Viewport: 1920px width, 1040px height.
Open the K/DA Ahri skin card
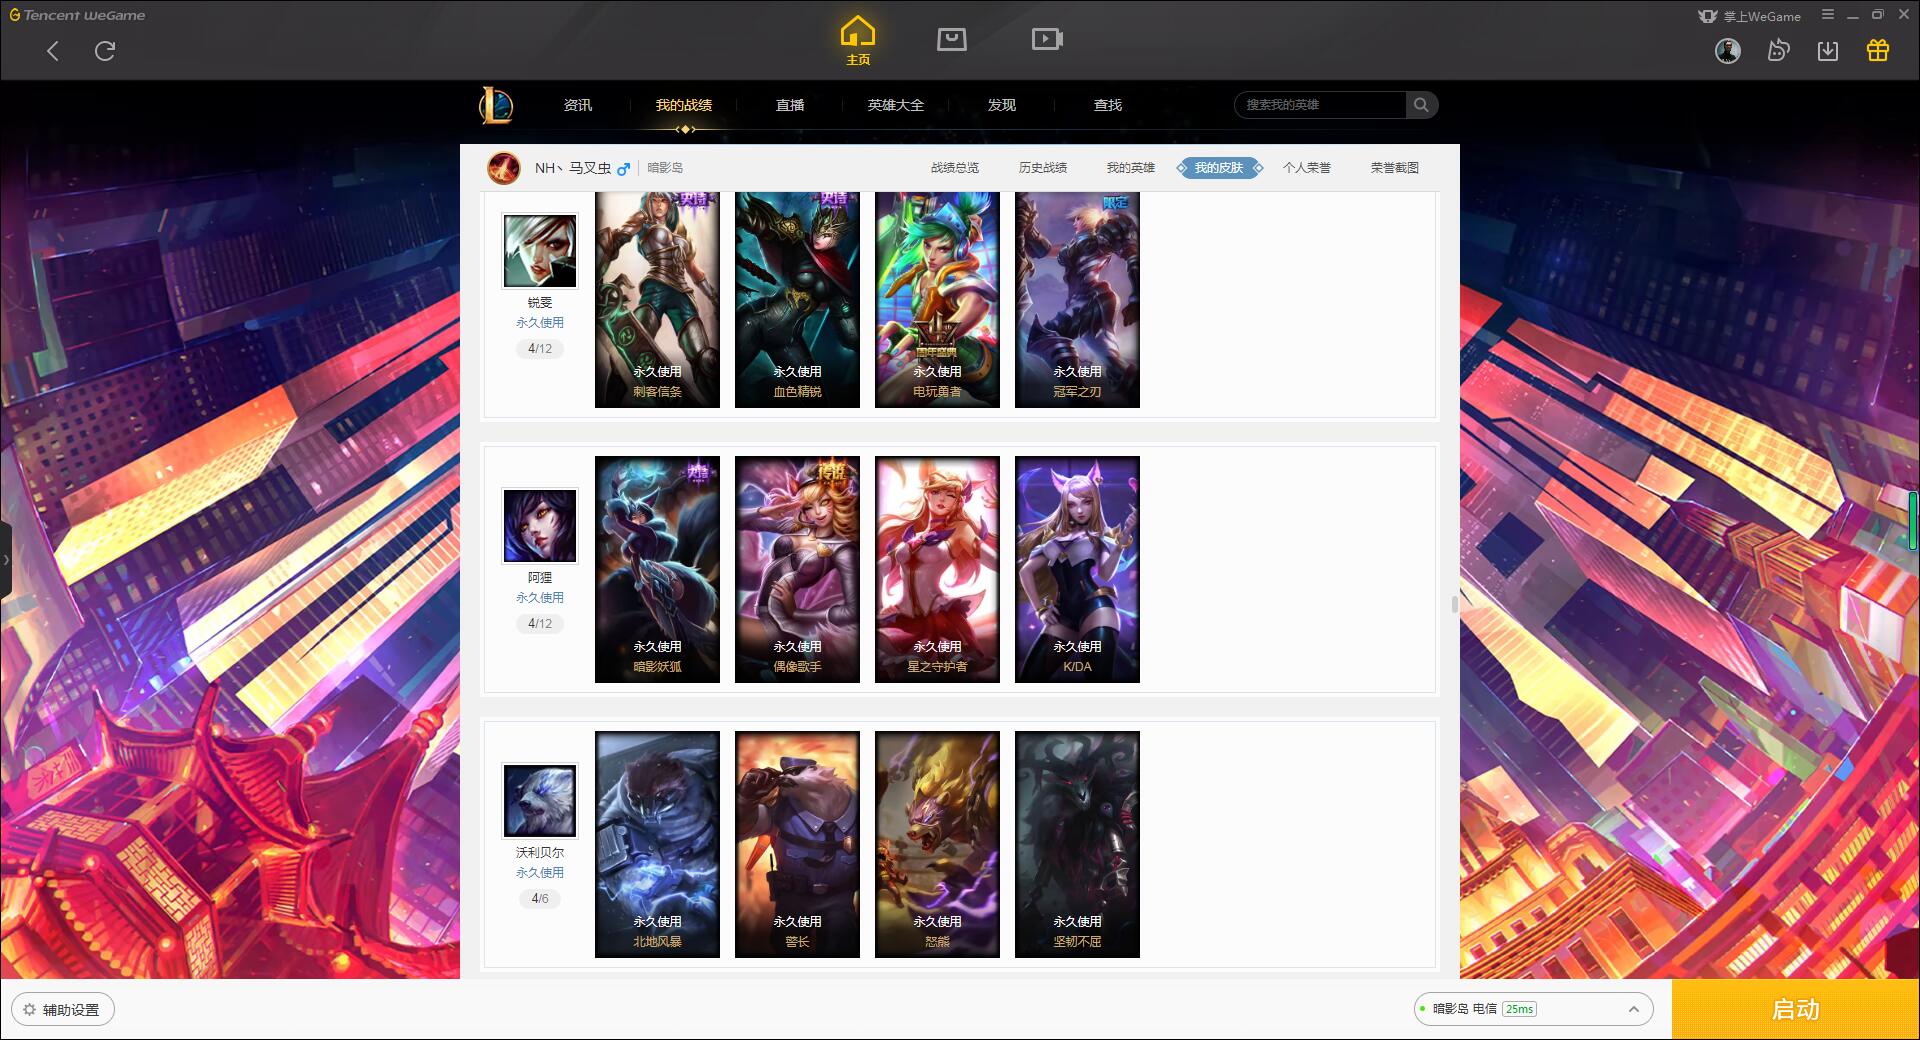[x=1077, y=570]
